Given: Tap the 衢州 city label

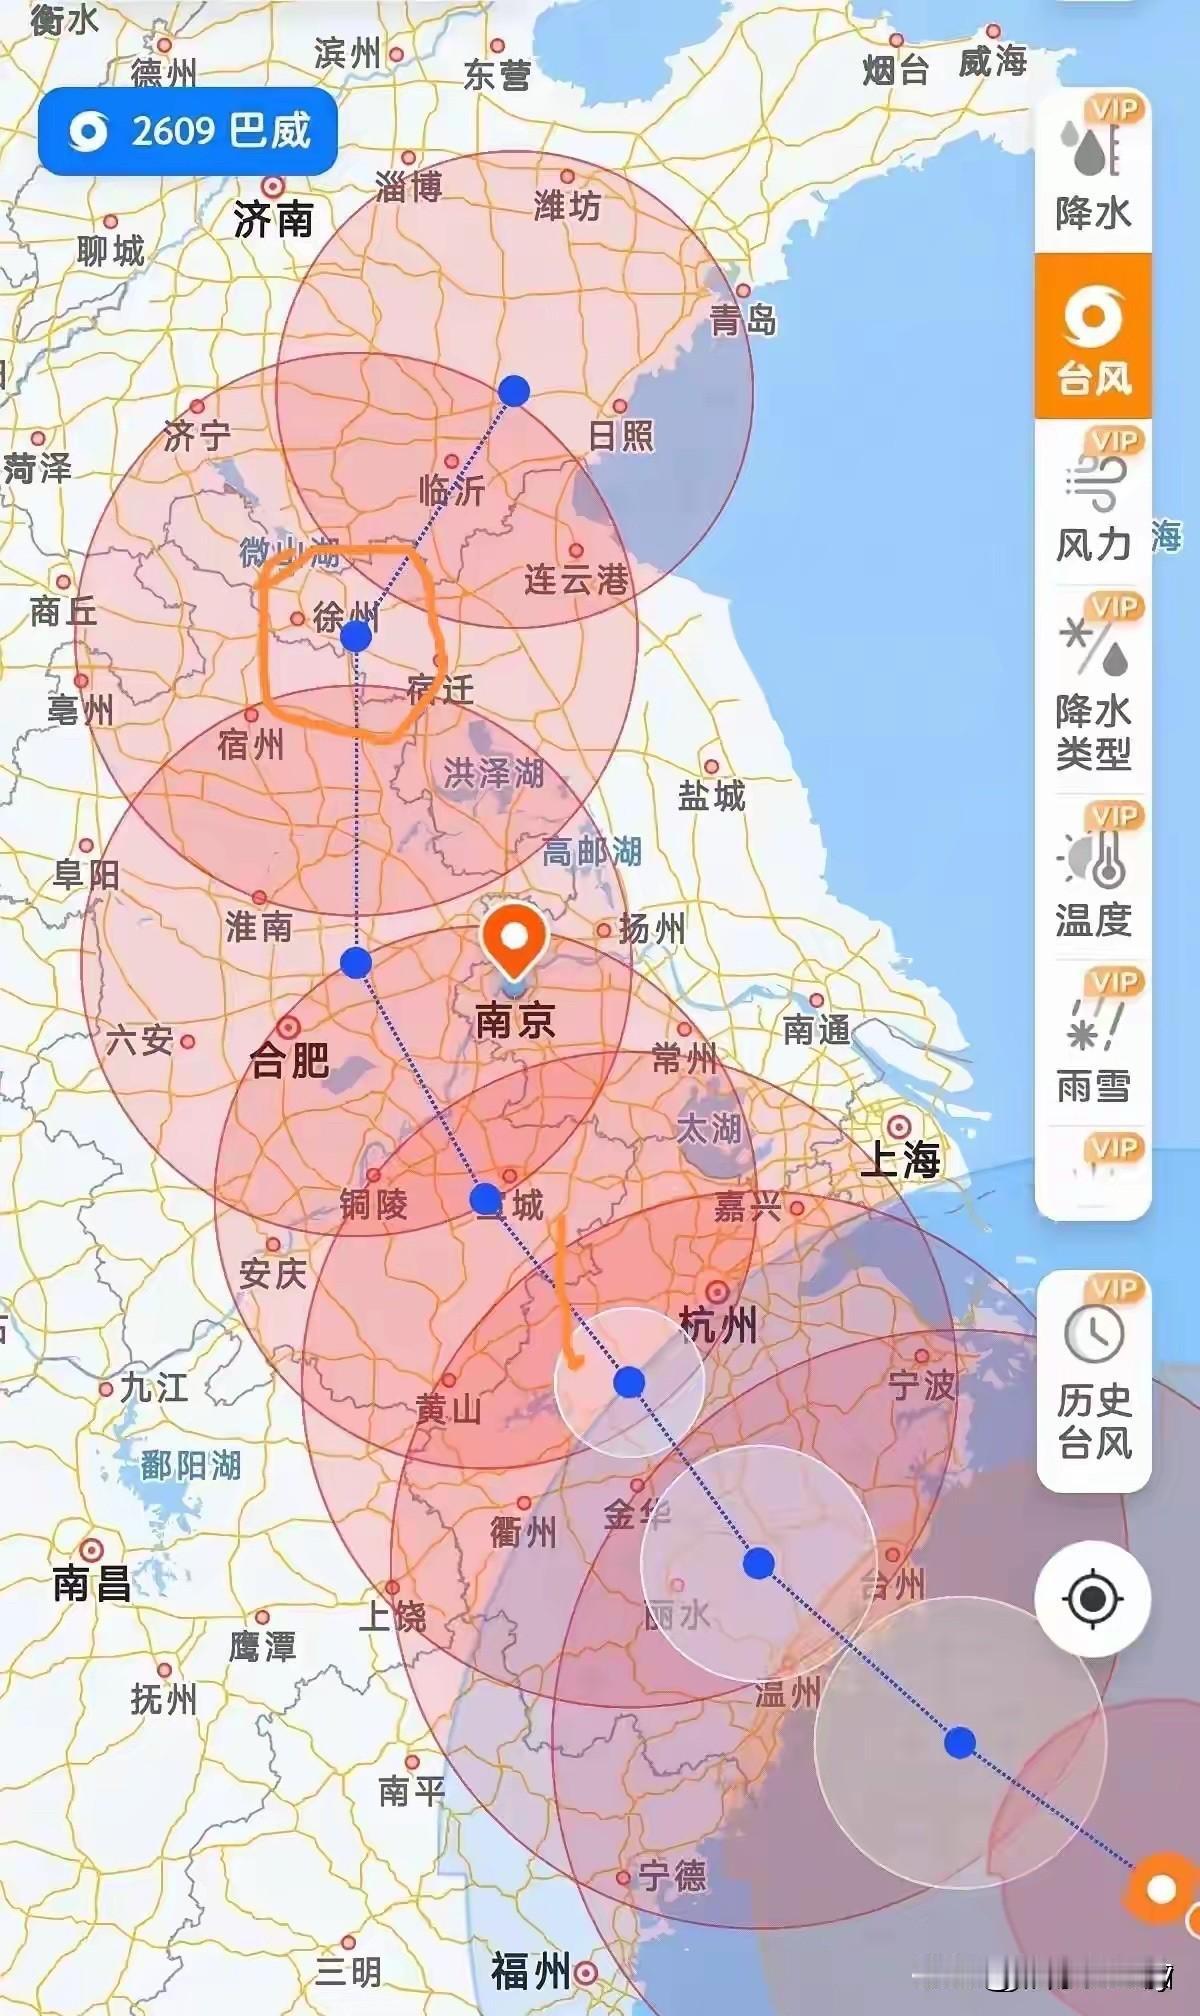Looking at the screenshot, I should click(523, 1532).
